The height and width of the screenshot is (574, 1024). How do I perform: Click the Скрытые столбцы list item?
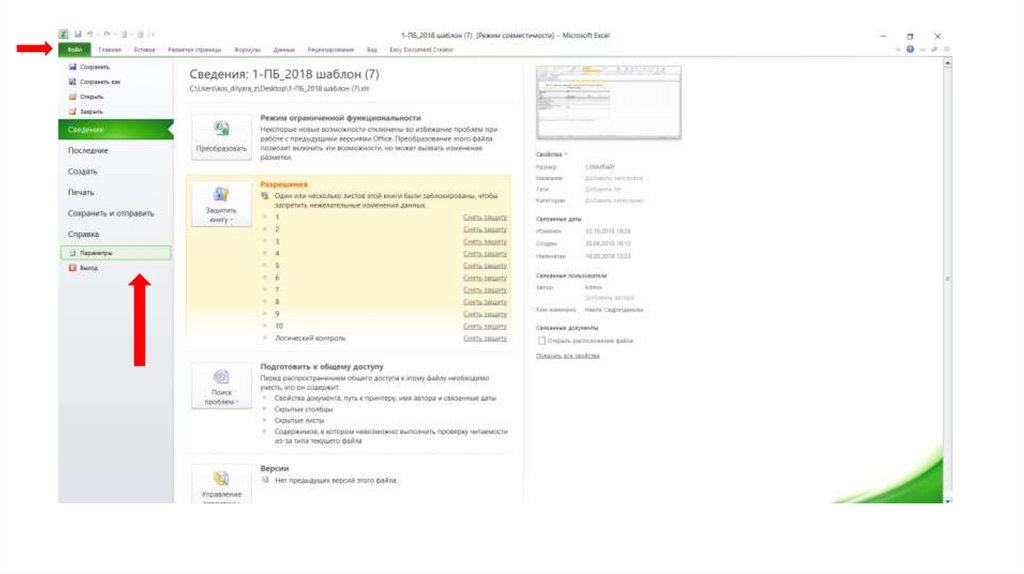(304, 409)
